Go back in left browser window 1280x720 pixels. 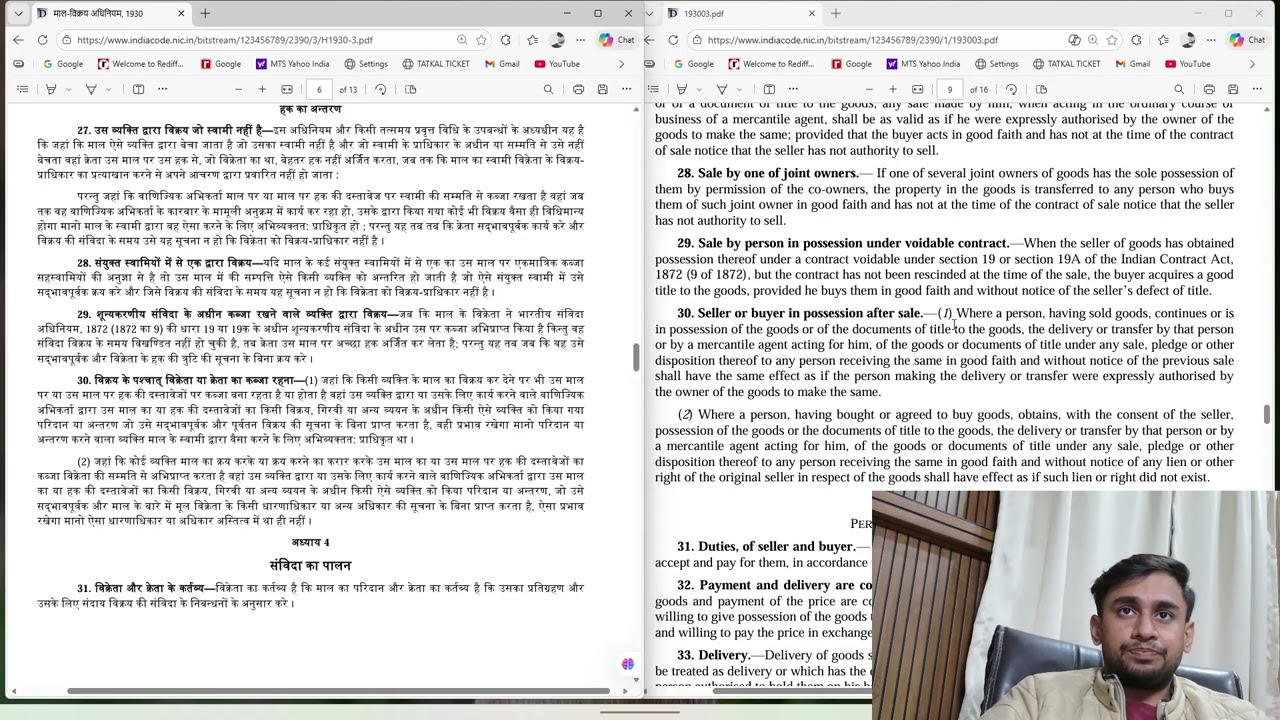(18, 40)
